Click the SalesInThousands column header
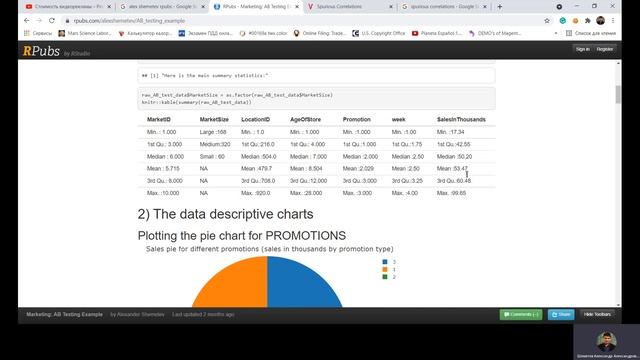640x360 pixels. [x=461, y=120]
